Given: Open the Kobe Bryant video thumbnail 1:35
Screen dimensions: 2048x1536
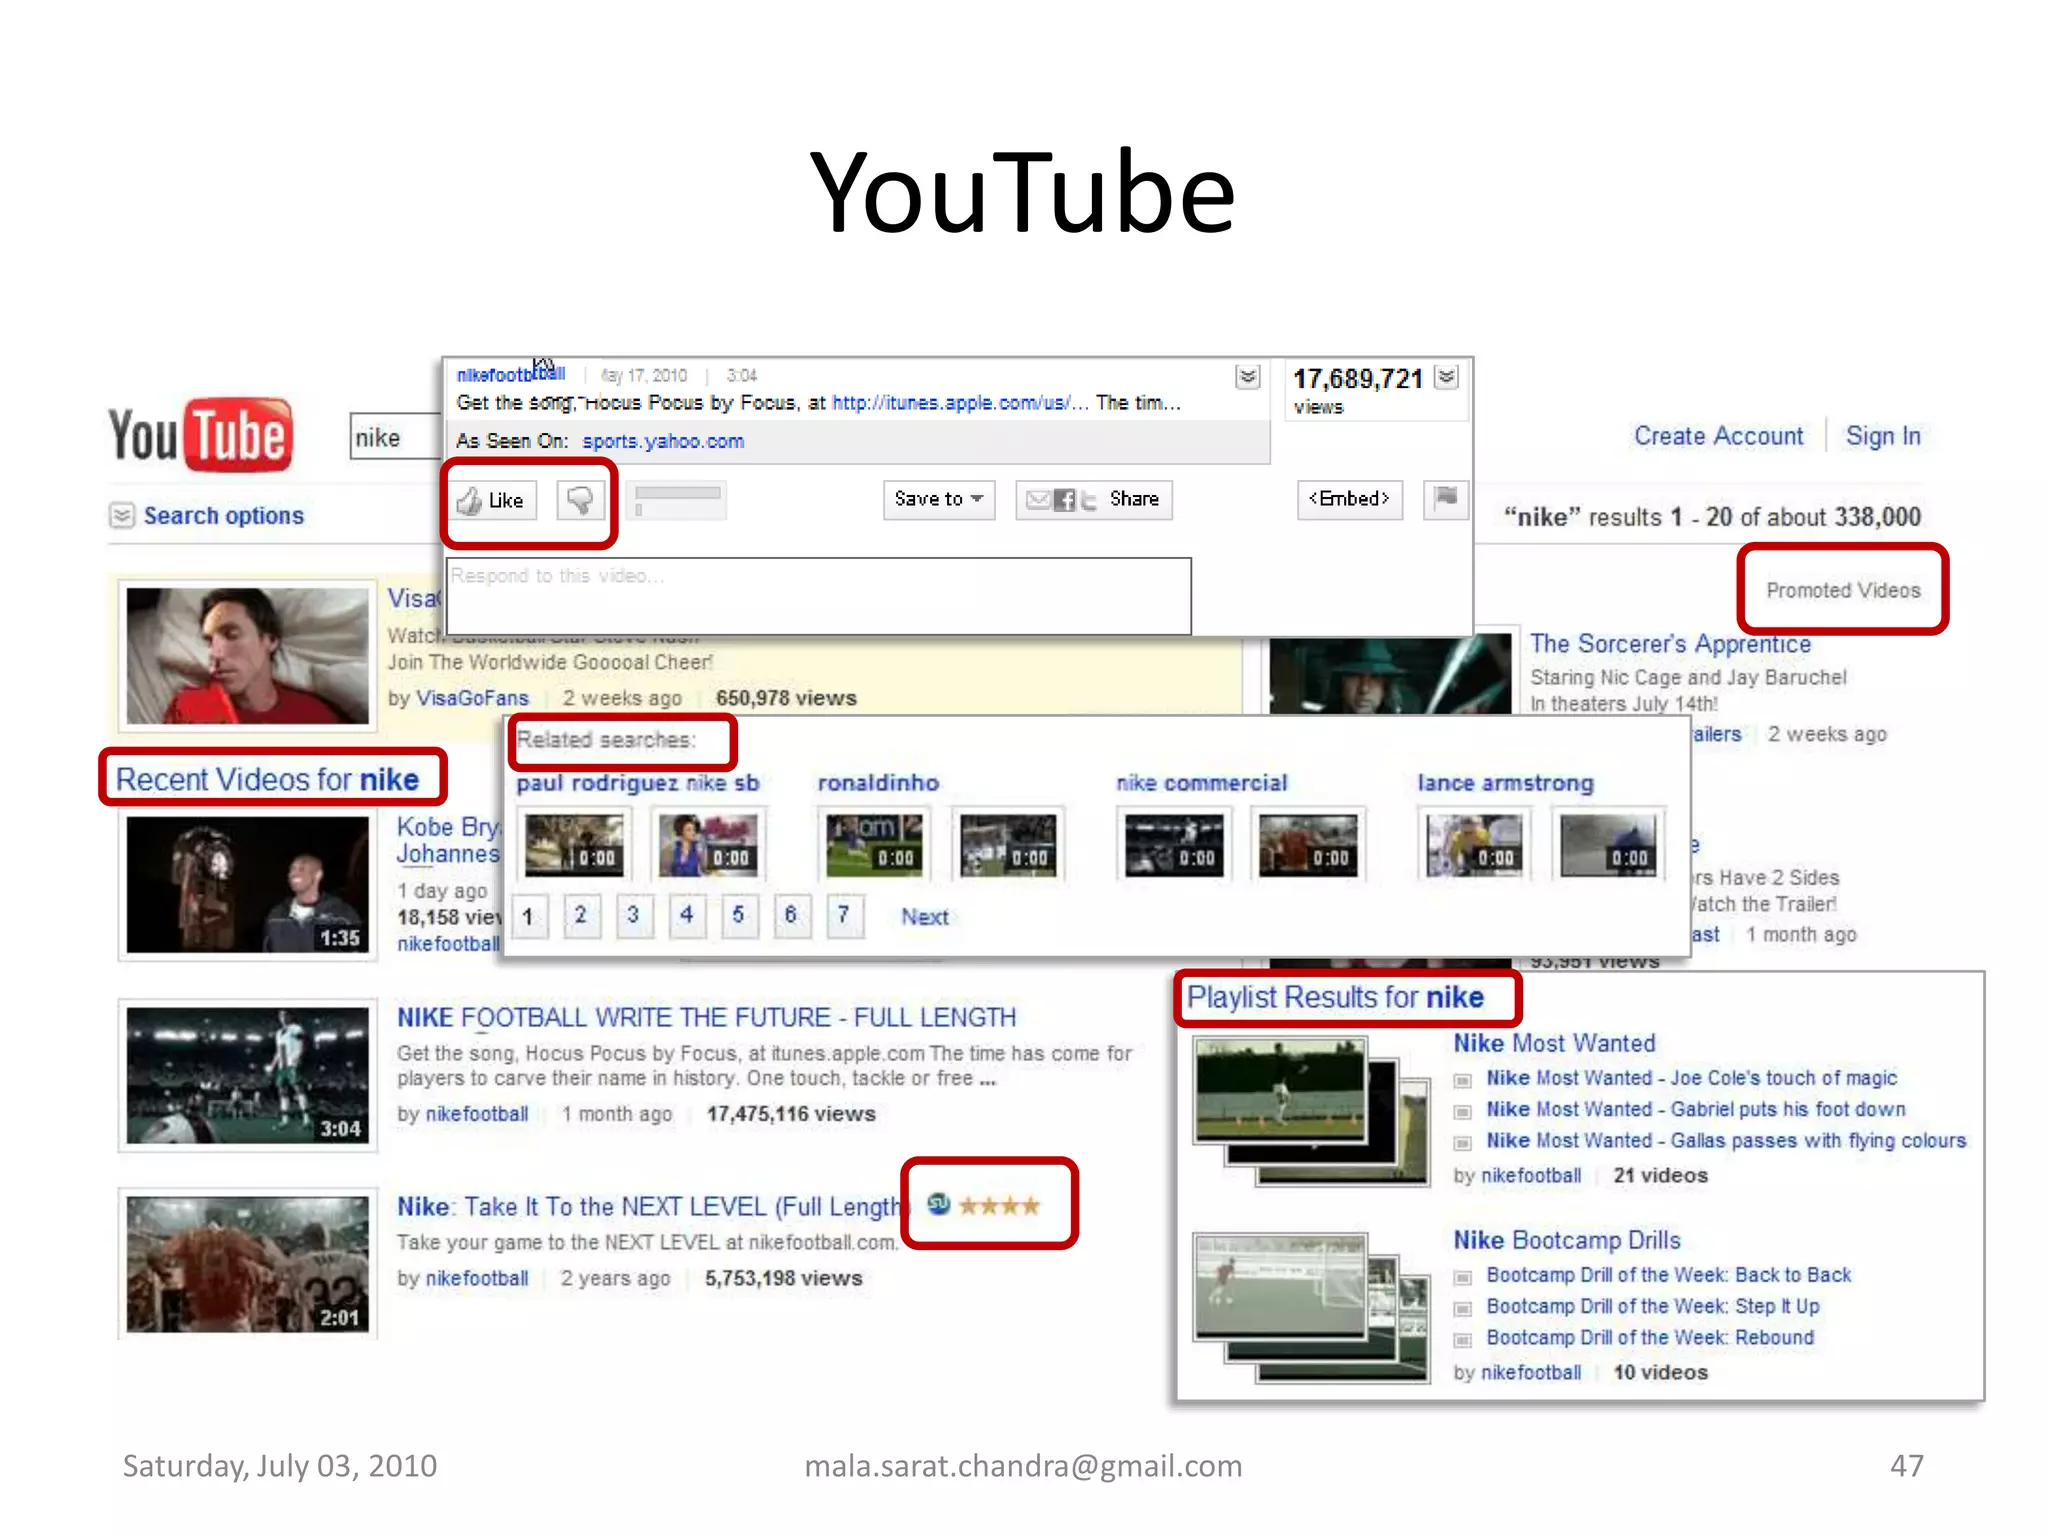Looking at the screenshot, I should click(247, 885).
